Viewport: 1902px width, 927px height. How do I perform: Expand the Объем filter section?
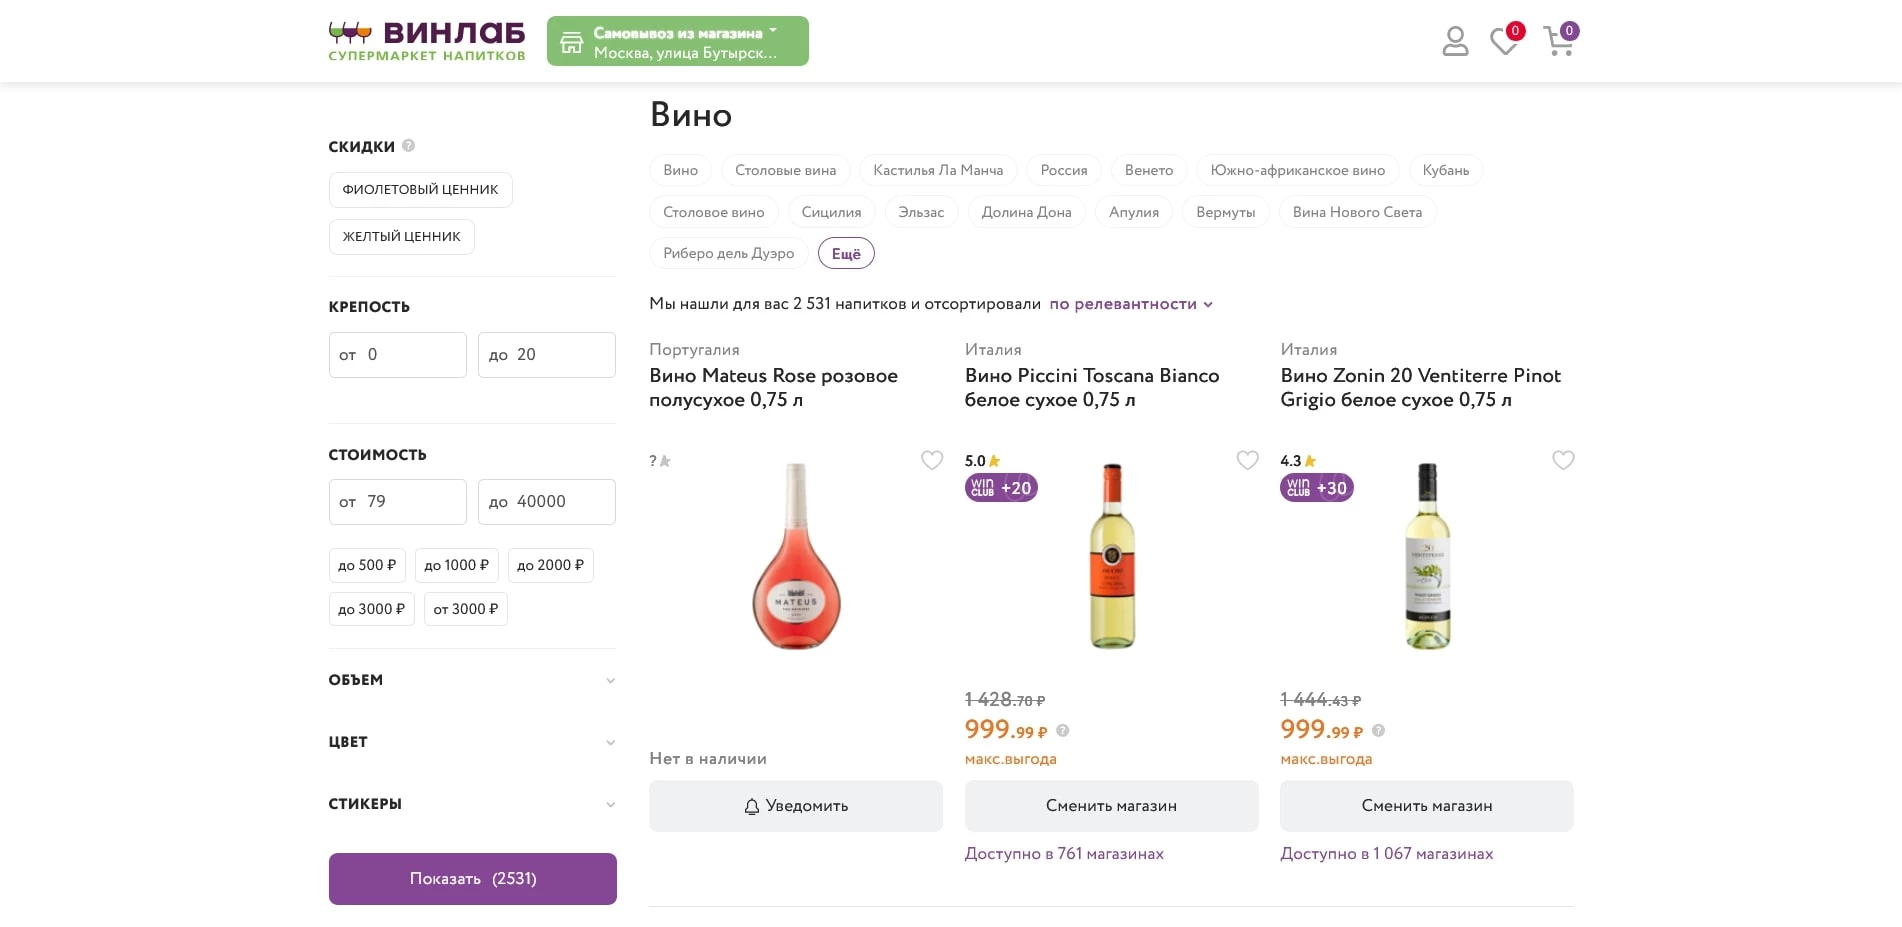click(472, 680)
